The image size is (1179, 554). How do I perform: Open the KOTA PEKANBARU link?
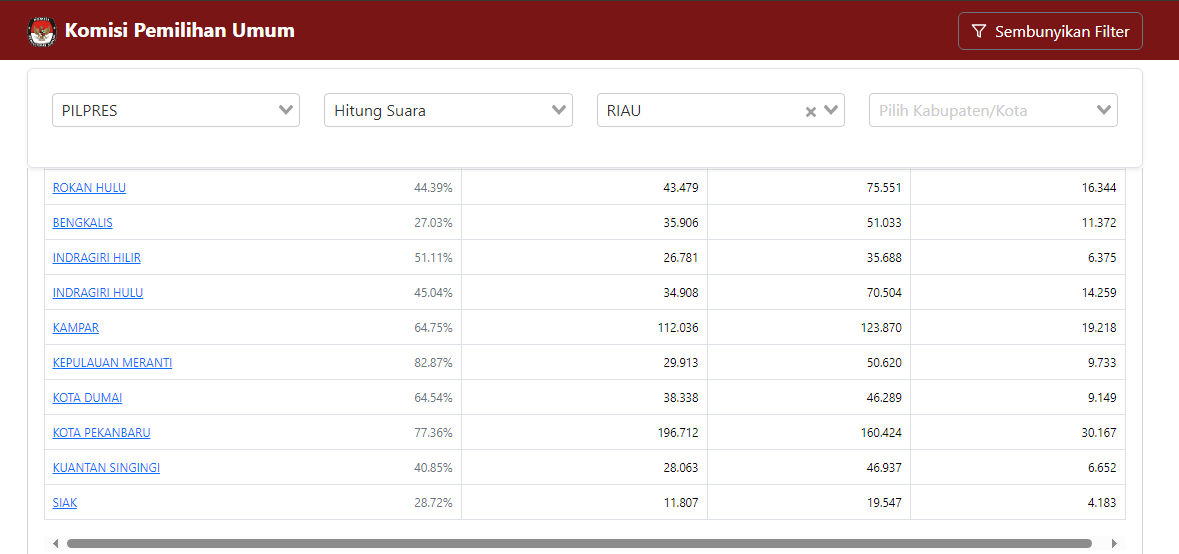pos(102,432)
